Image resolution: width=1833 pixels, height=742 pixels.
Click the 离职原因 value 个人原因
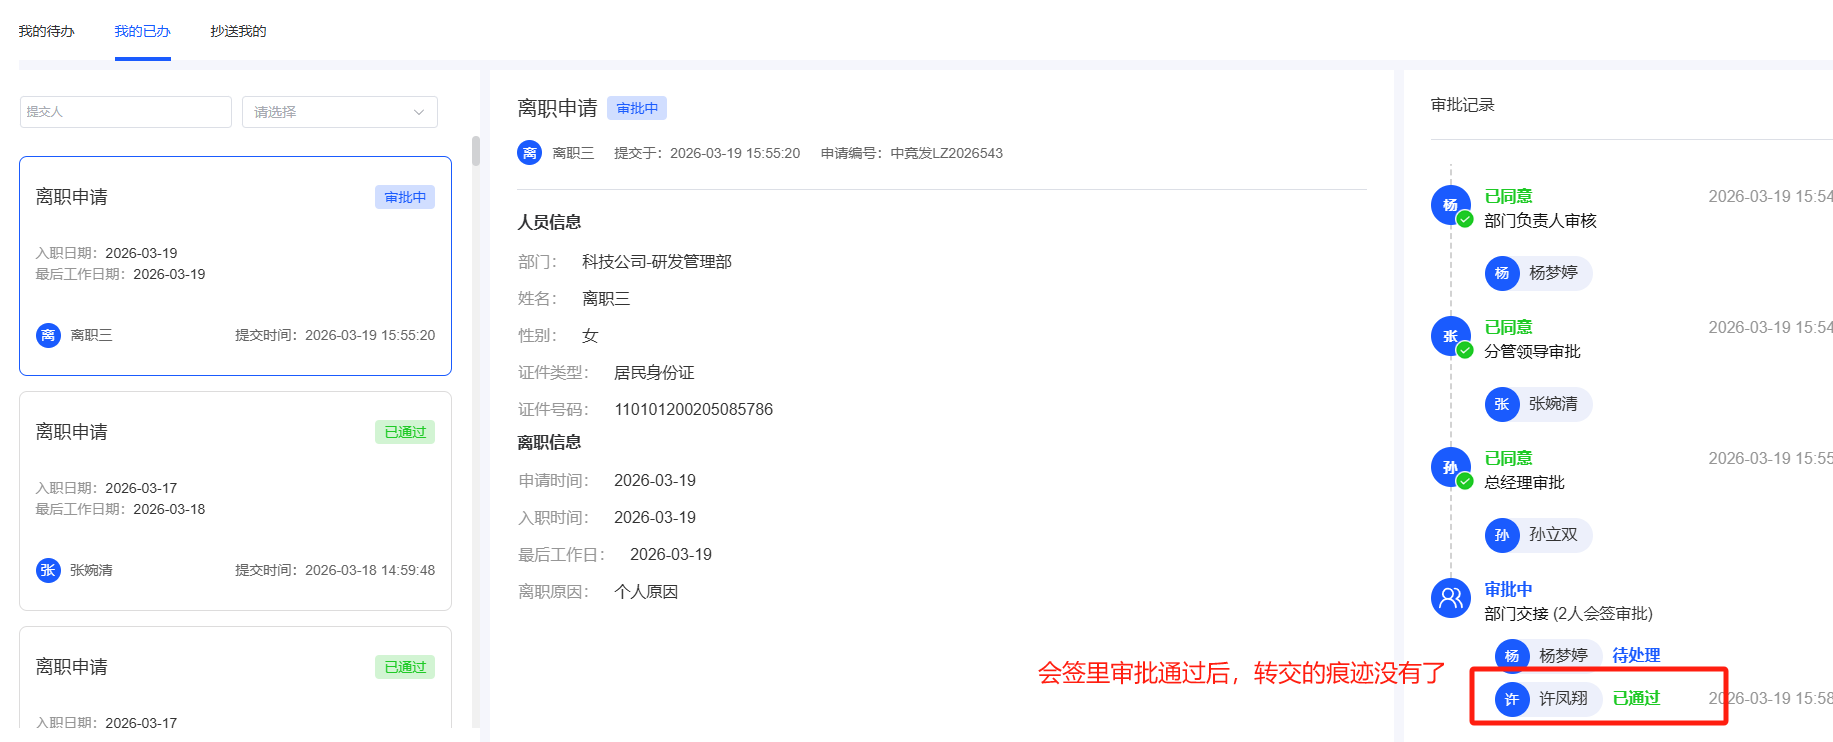click(646, 591)
